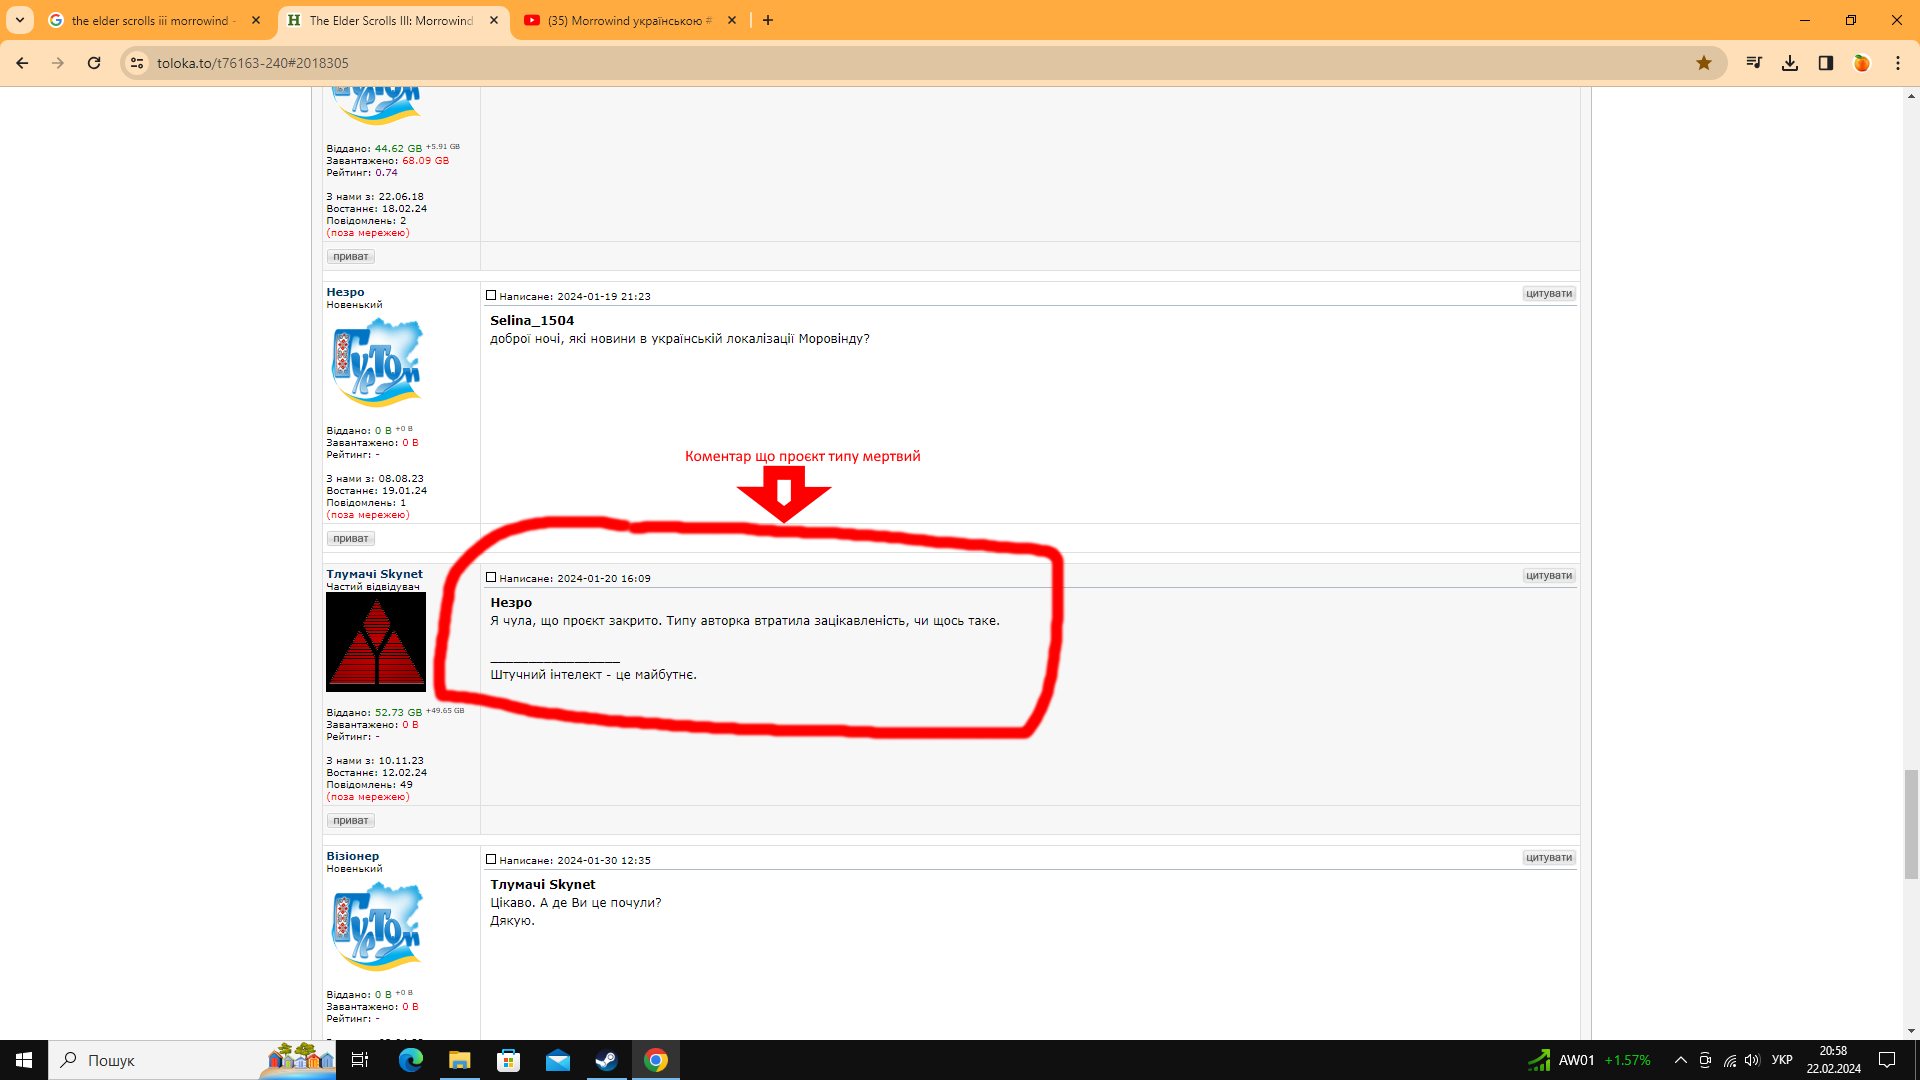
Task: Tick checkbox beside post dated 2024-01-19 21:23
Action: pos(491,295)
